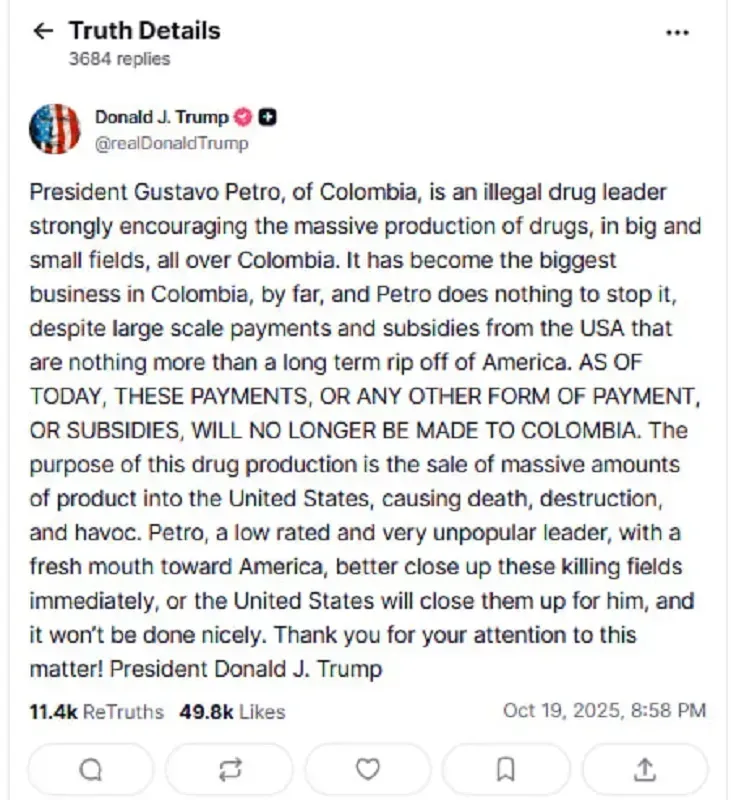Open the Donald J. Trump display name
The width and height of the screenshot is (731, 800).
(x=161, y=117)
